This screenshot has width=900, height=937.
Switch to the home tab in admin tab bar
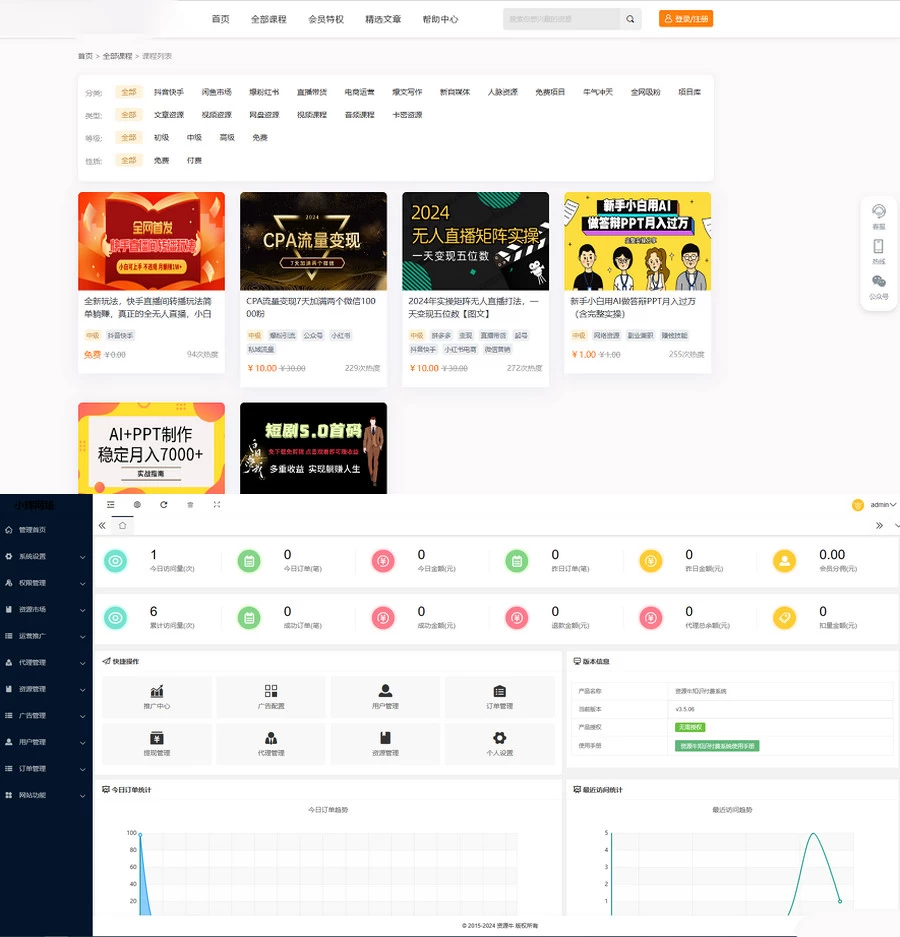coord(122,526)
